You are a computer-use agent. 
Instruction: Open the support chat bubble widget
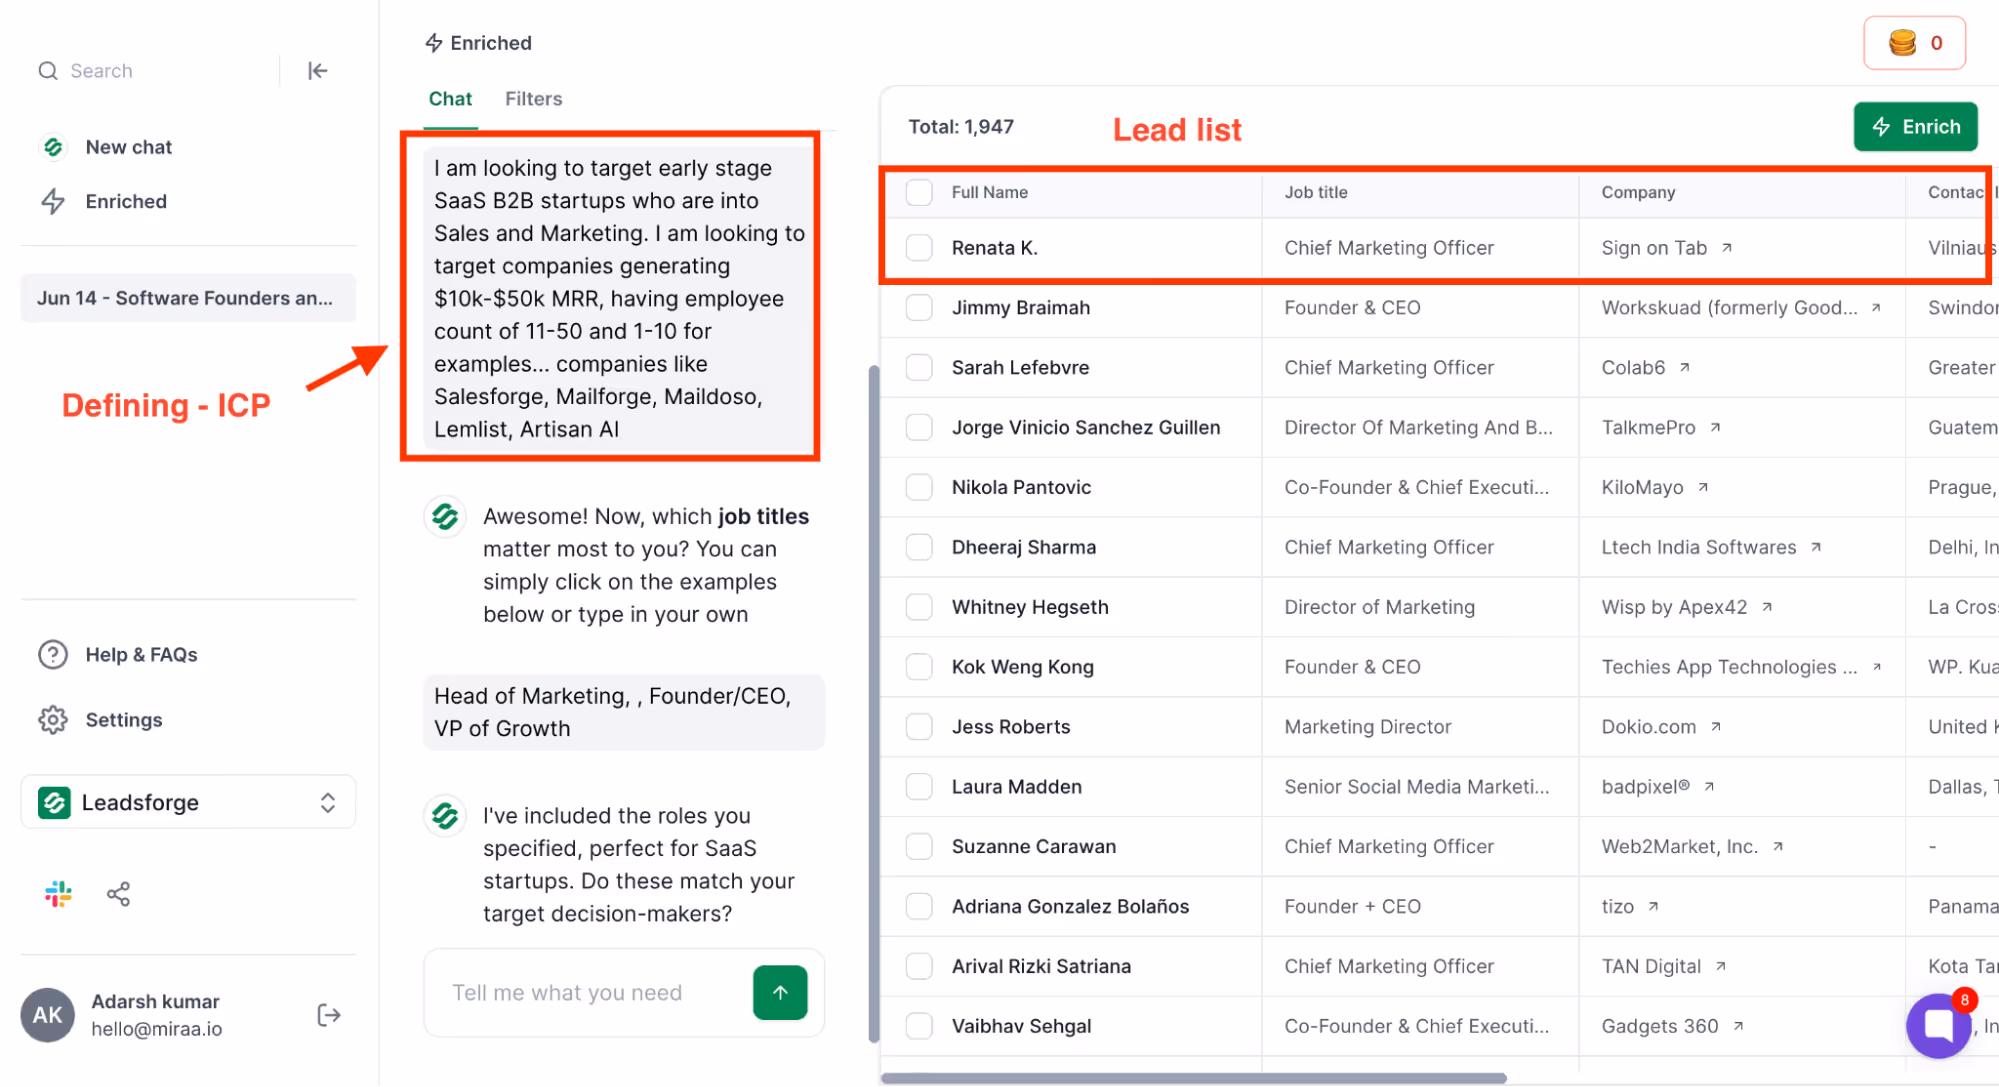(x=1938, y=1025)
